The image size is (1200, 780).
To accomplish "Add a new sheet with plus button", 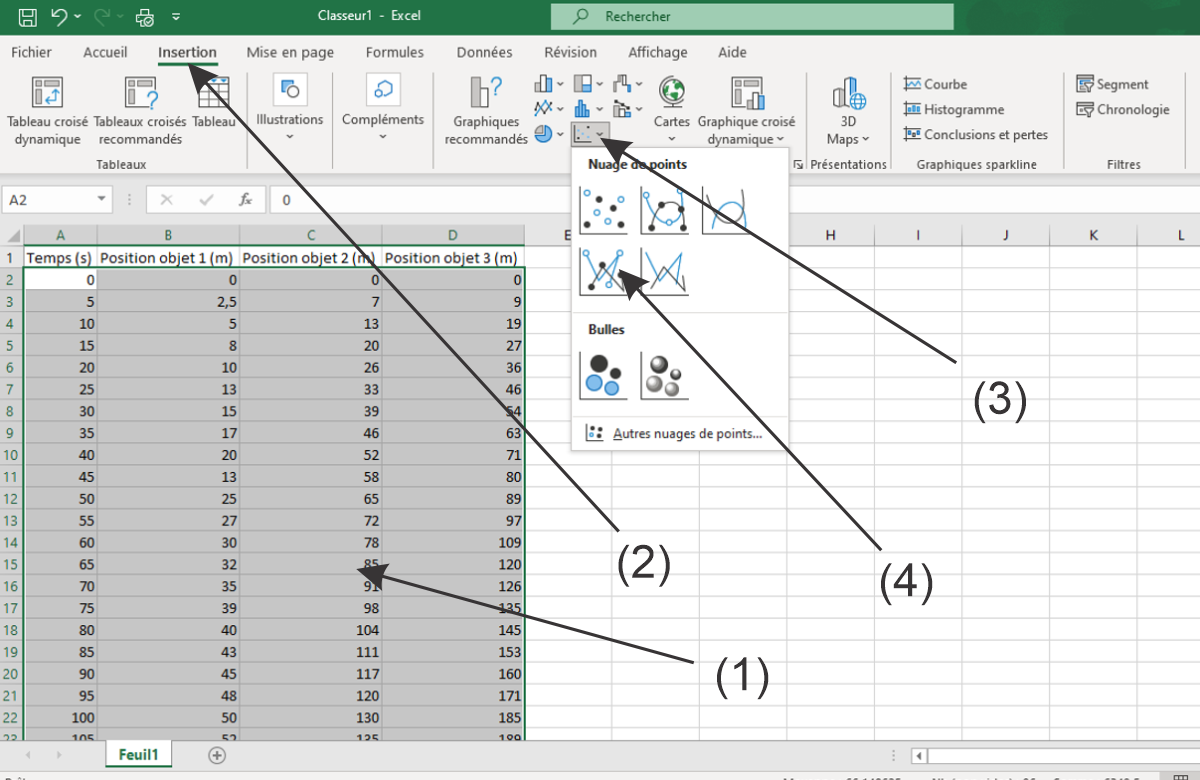I will point(217,755).
